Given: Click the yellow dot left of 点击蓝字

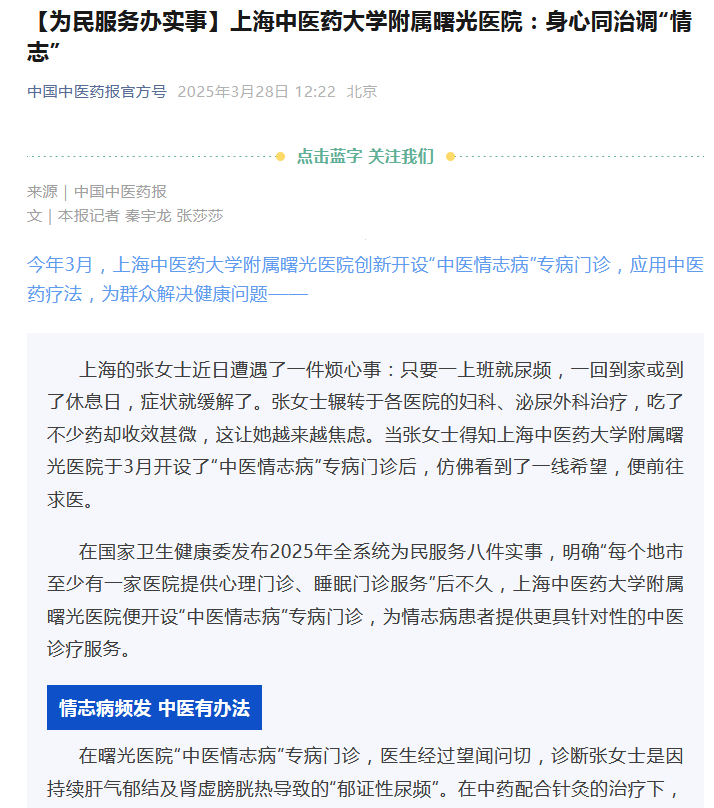Looking at the screenshot, I should click(280, 157).
